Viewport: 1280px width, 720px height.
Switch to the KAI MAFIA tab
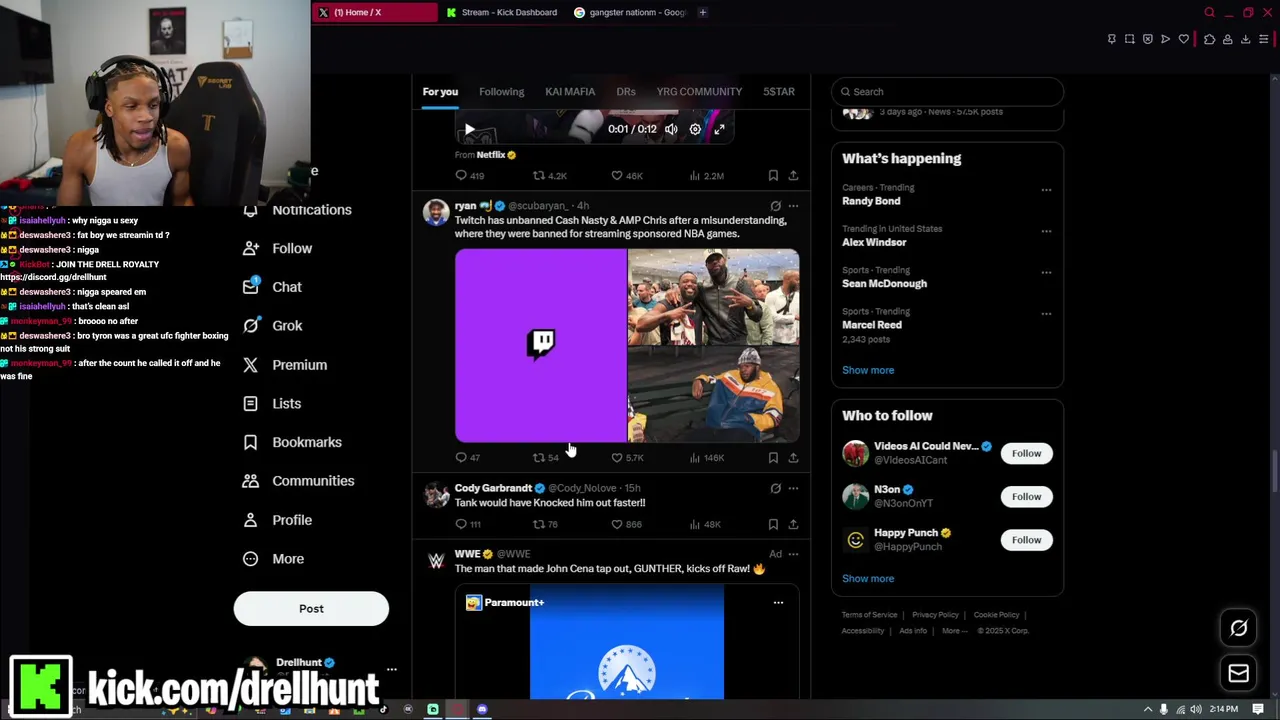(x=570, y=91)
